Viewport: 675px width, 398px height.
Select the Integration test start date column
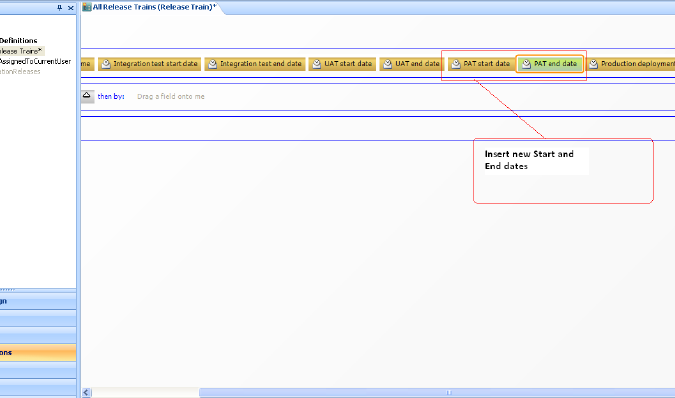[x=149, y=64]
